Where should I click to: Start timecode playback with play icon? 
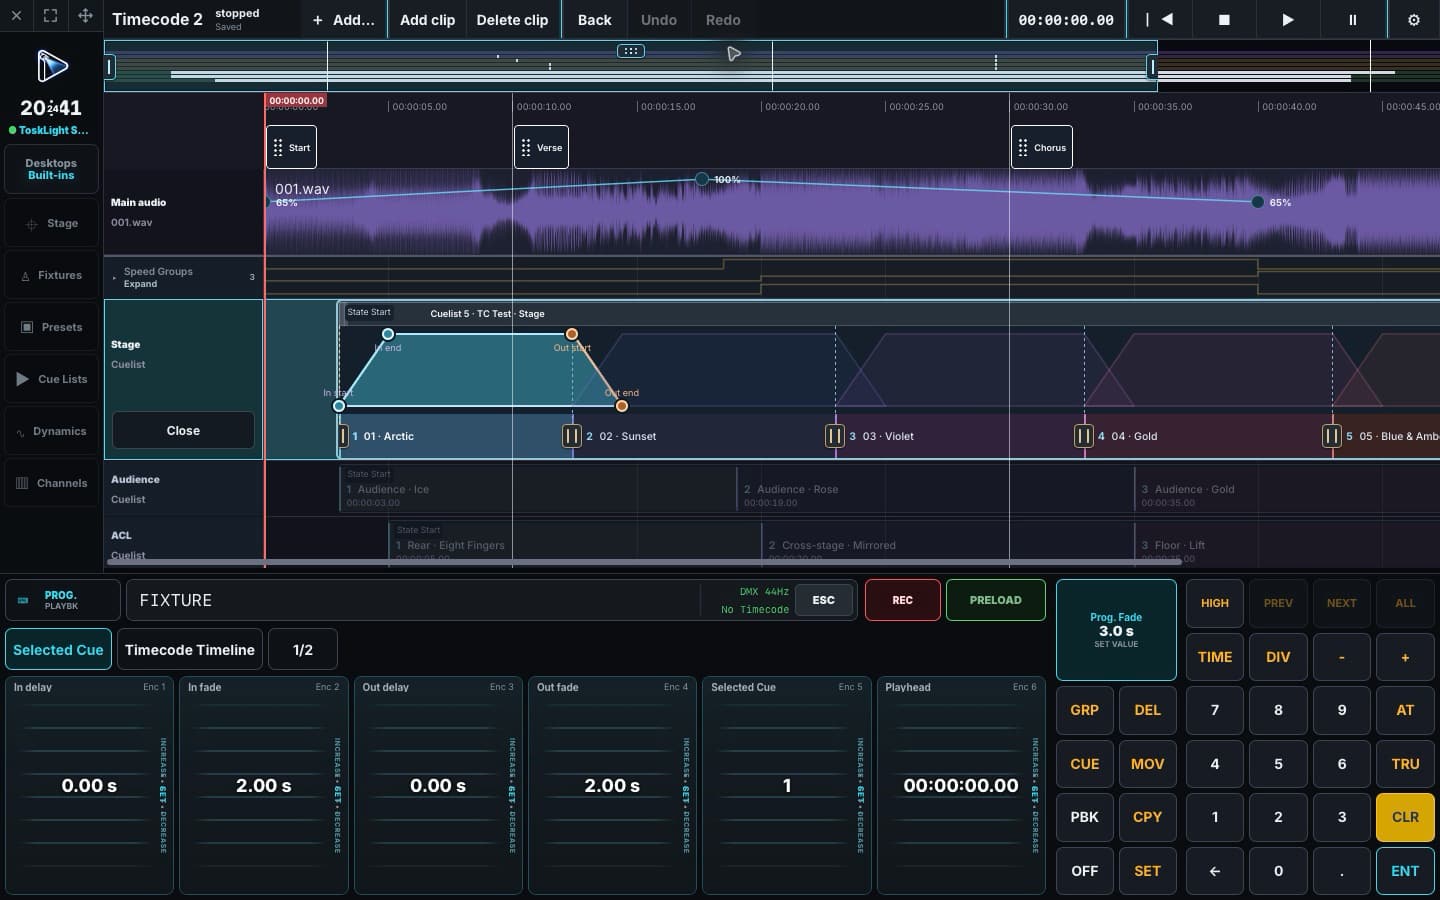pyautogui.click(x=1288, y=20)
